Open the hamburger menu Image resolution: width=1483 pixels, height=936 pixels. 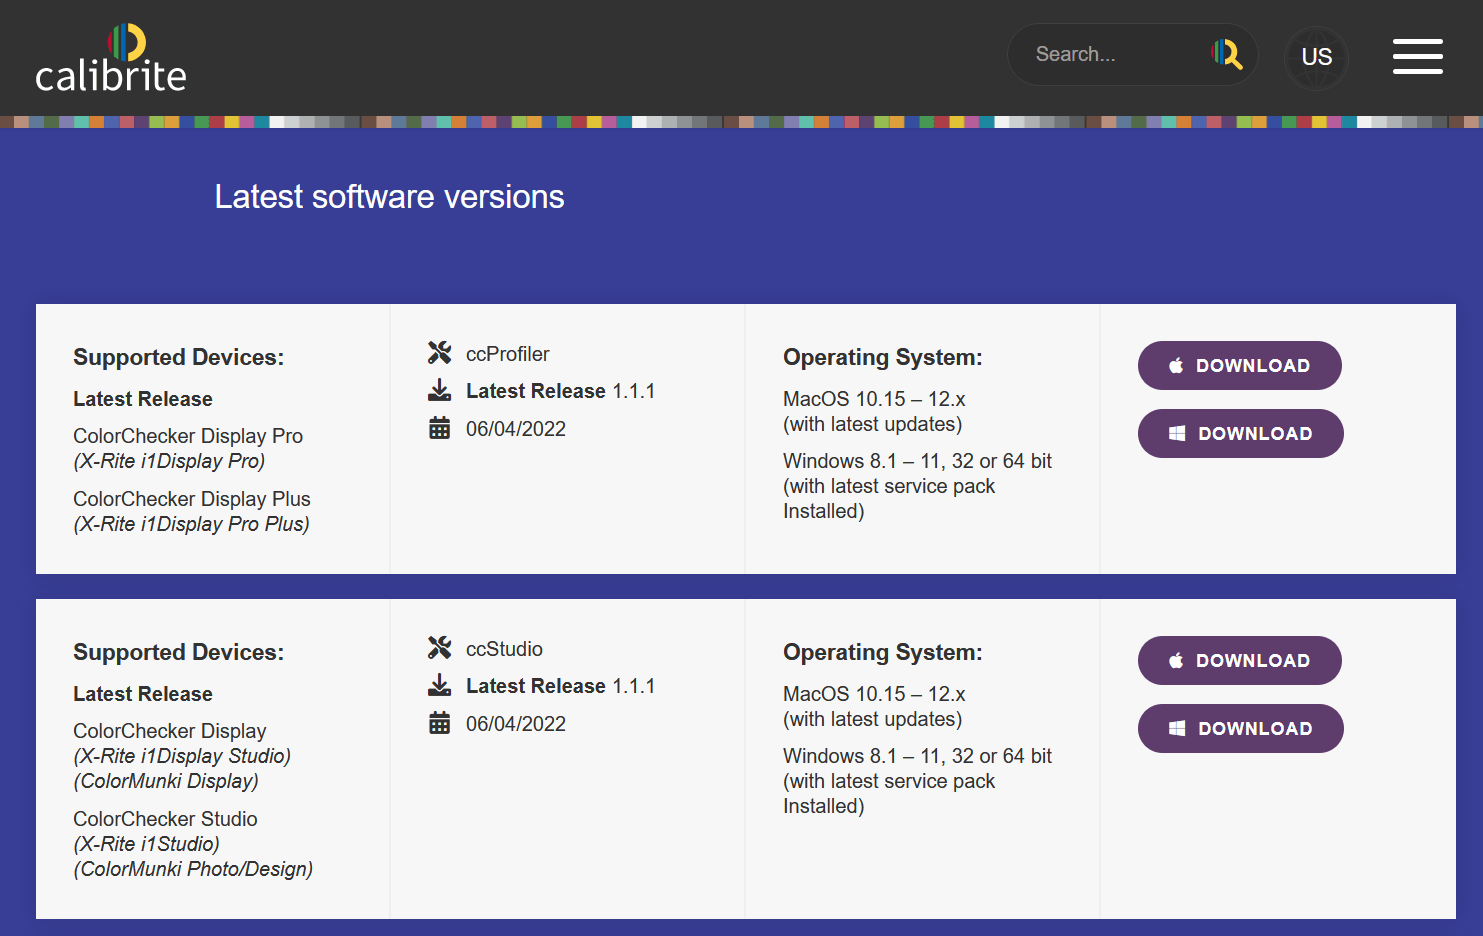point(1418,56)
